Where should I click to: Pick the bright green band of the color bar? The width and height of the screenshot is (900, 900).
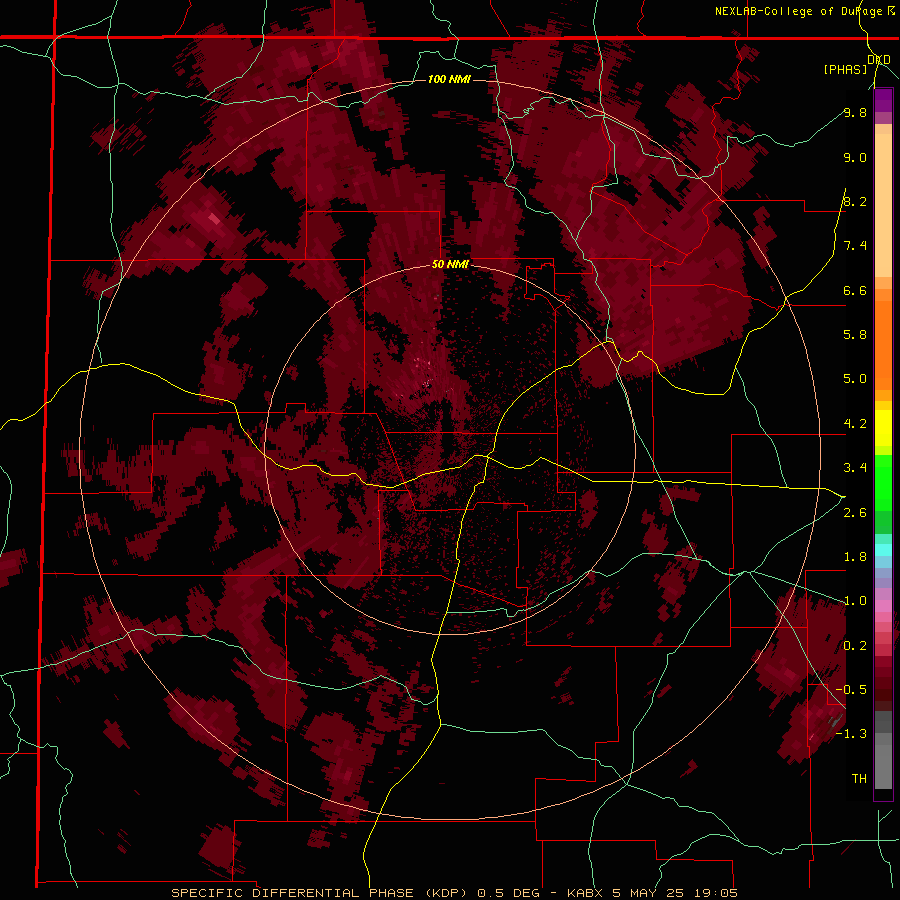883,482
